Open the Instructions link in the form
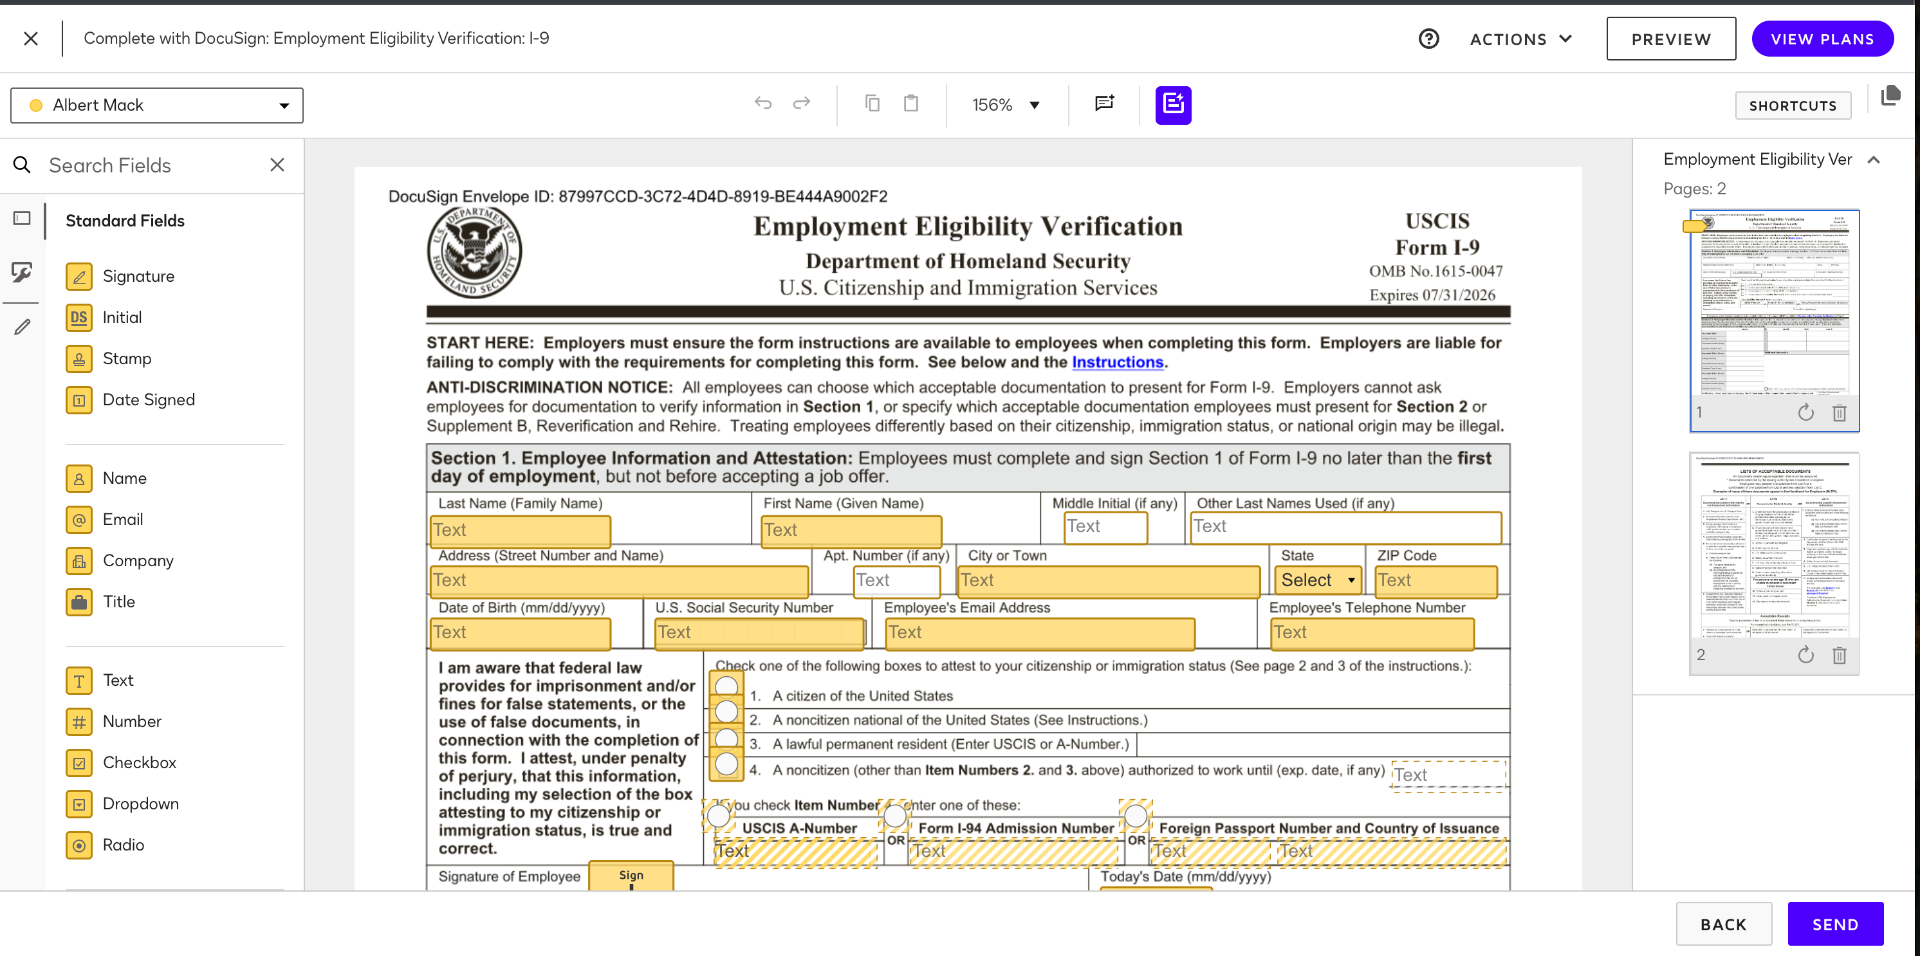Viewport: 1920px width, 956px height. tap(1117, 362)
